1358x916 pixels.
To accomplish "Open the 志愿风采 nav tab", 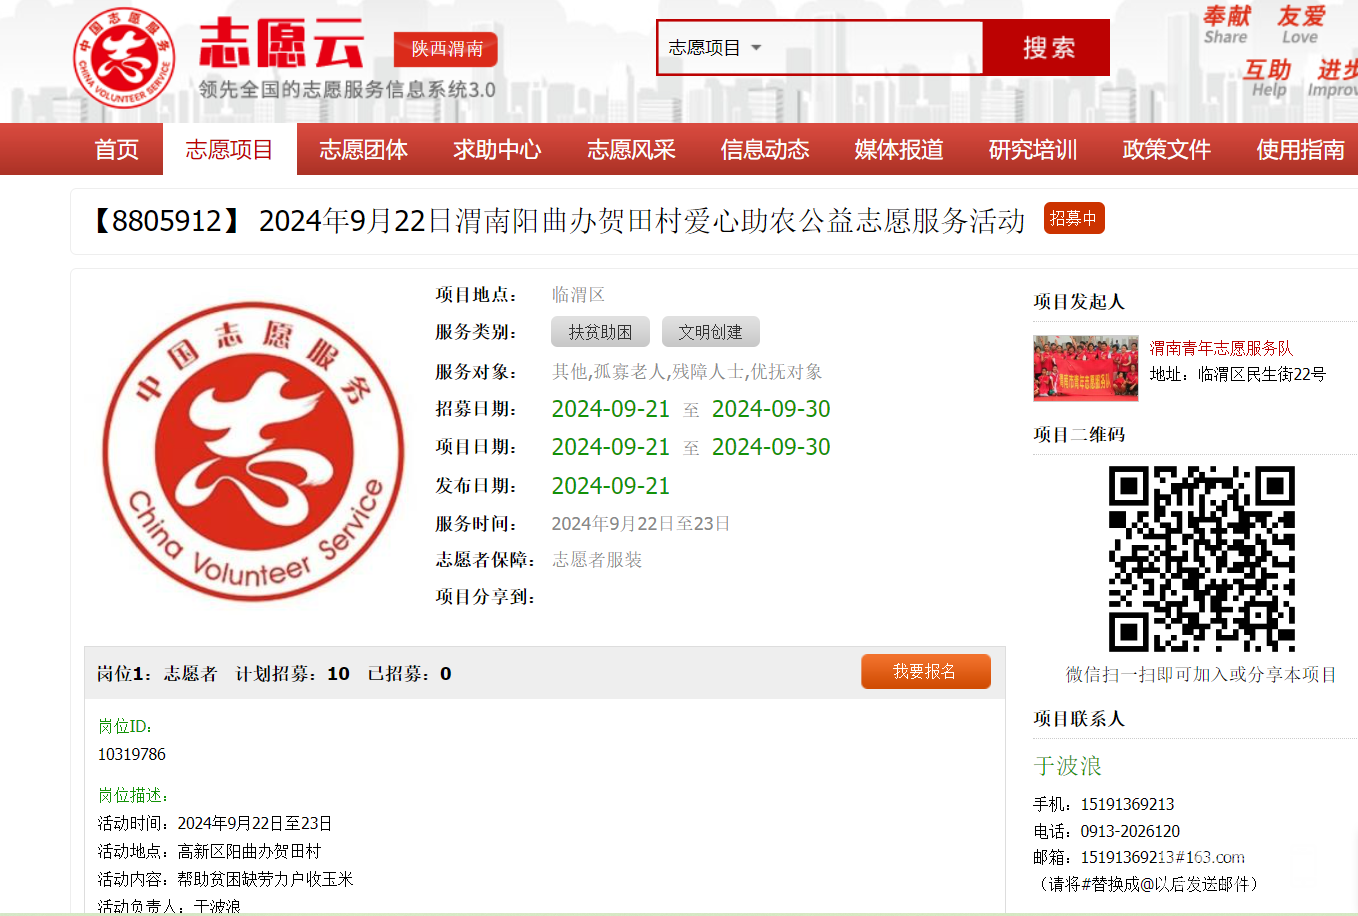I will (631, 150).
